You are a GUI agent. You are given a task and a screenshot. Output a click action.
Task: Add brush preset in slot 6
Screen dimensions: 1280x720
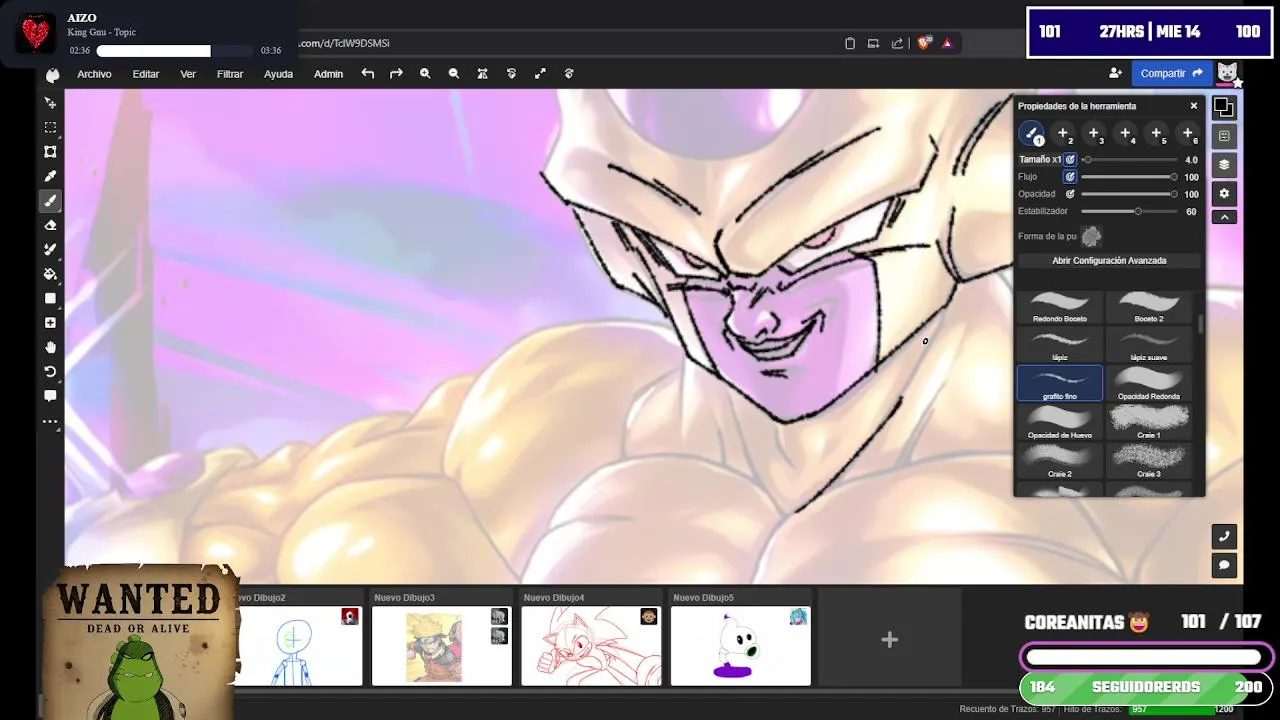1187,133
